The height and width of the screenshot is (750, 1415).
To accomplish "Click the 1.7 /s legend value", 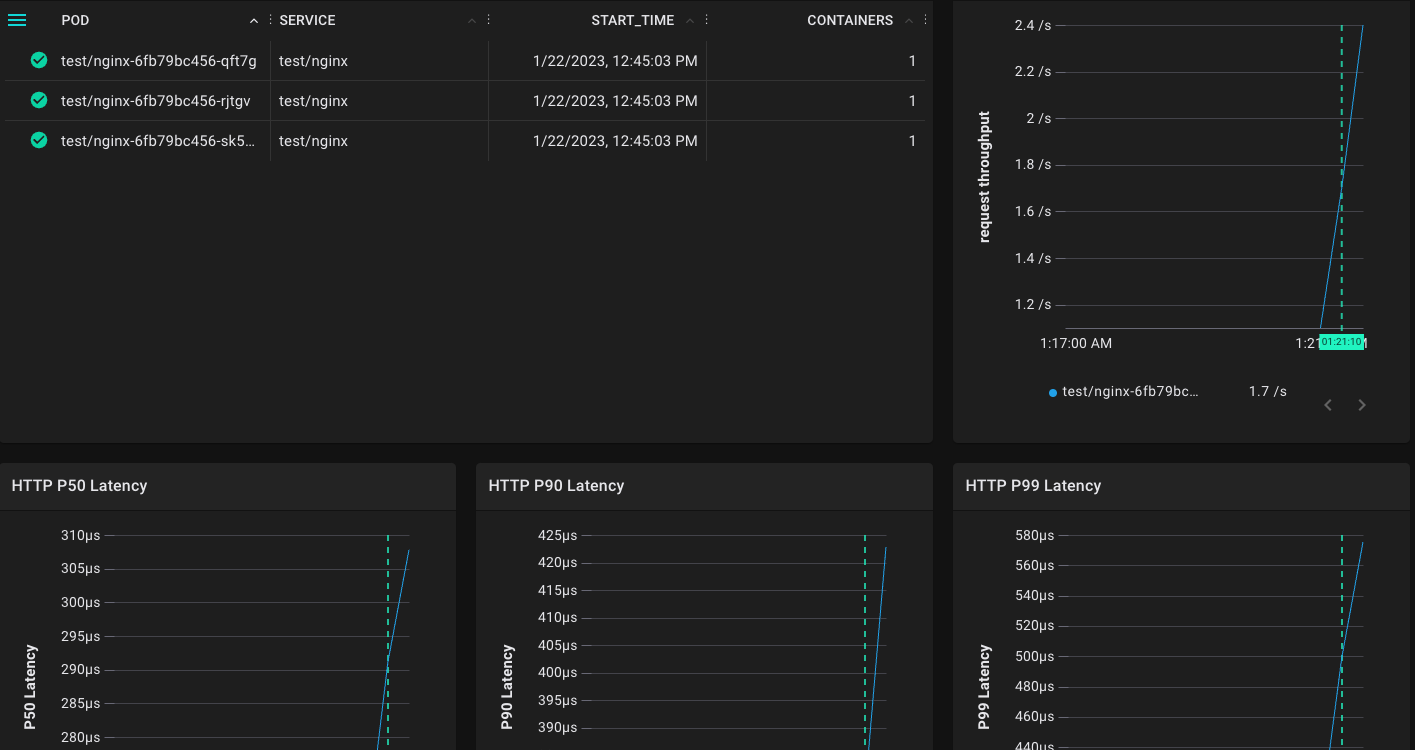I will (x=1268, y=391).
